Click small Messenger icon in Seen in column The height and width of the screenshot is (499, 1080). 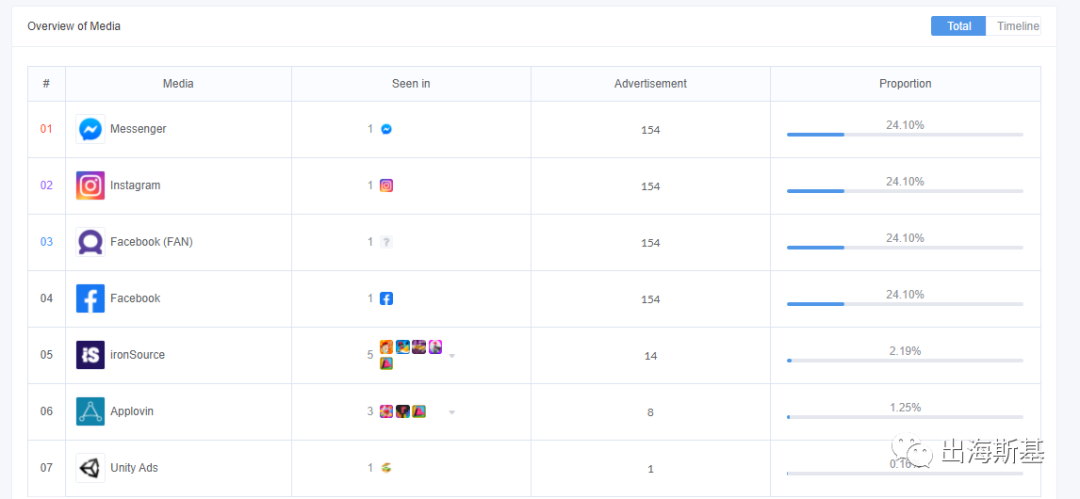pyautogui.click(x=386, y=129)
